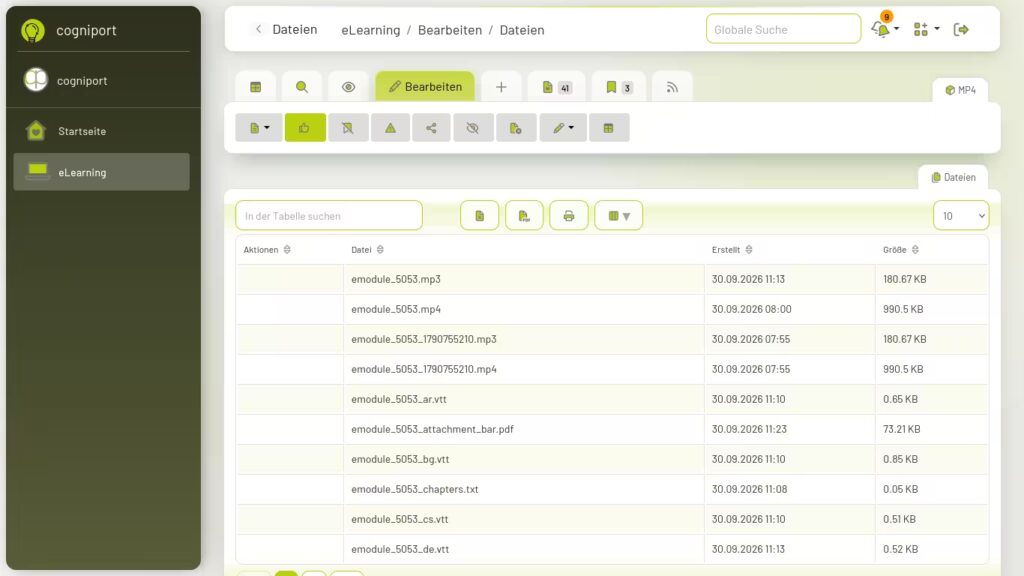Image resolution: width=1024 pixels, height=576 pixels.
Task: Focus the 'In der Tabelle suchen' field
Action: click(329, 216)
